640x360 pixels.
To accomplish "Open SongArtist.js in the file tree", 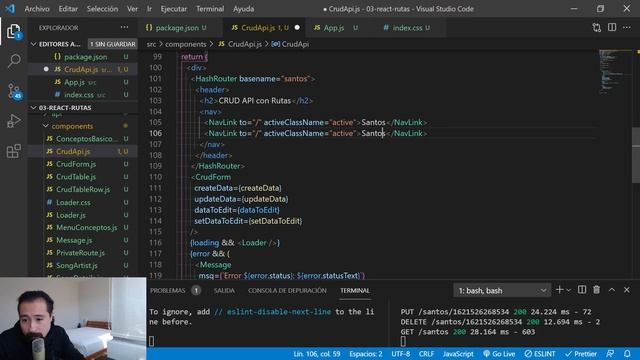I will tap(77, 265).
